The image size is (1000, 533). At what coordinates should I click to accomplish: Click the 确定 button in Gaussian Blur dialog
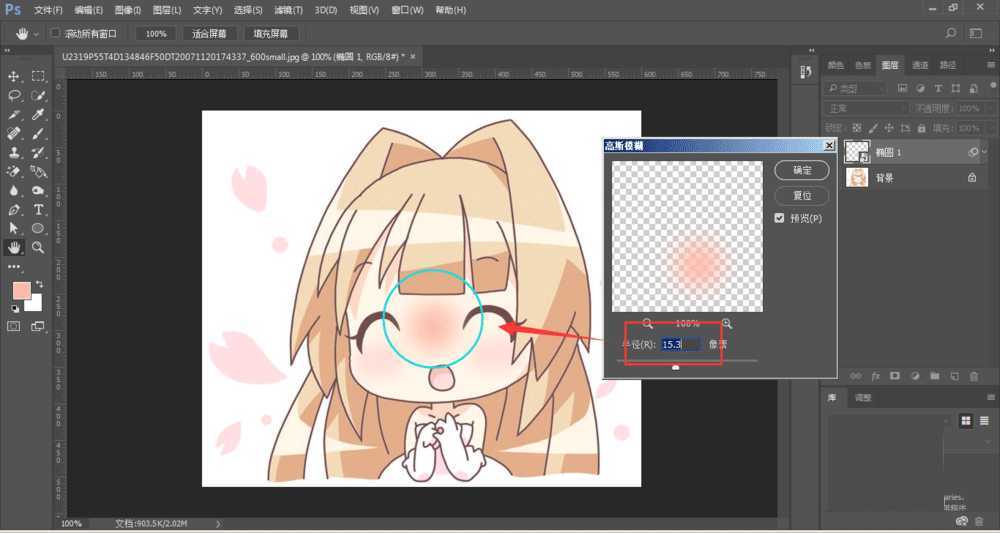801,171
